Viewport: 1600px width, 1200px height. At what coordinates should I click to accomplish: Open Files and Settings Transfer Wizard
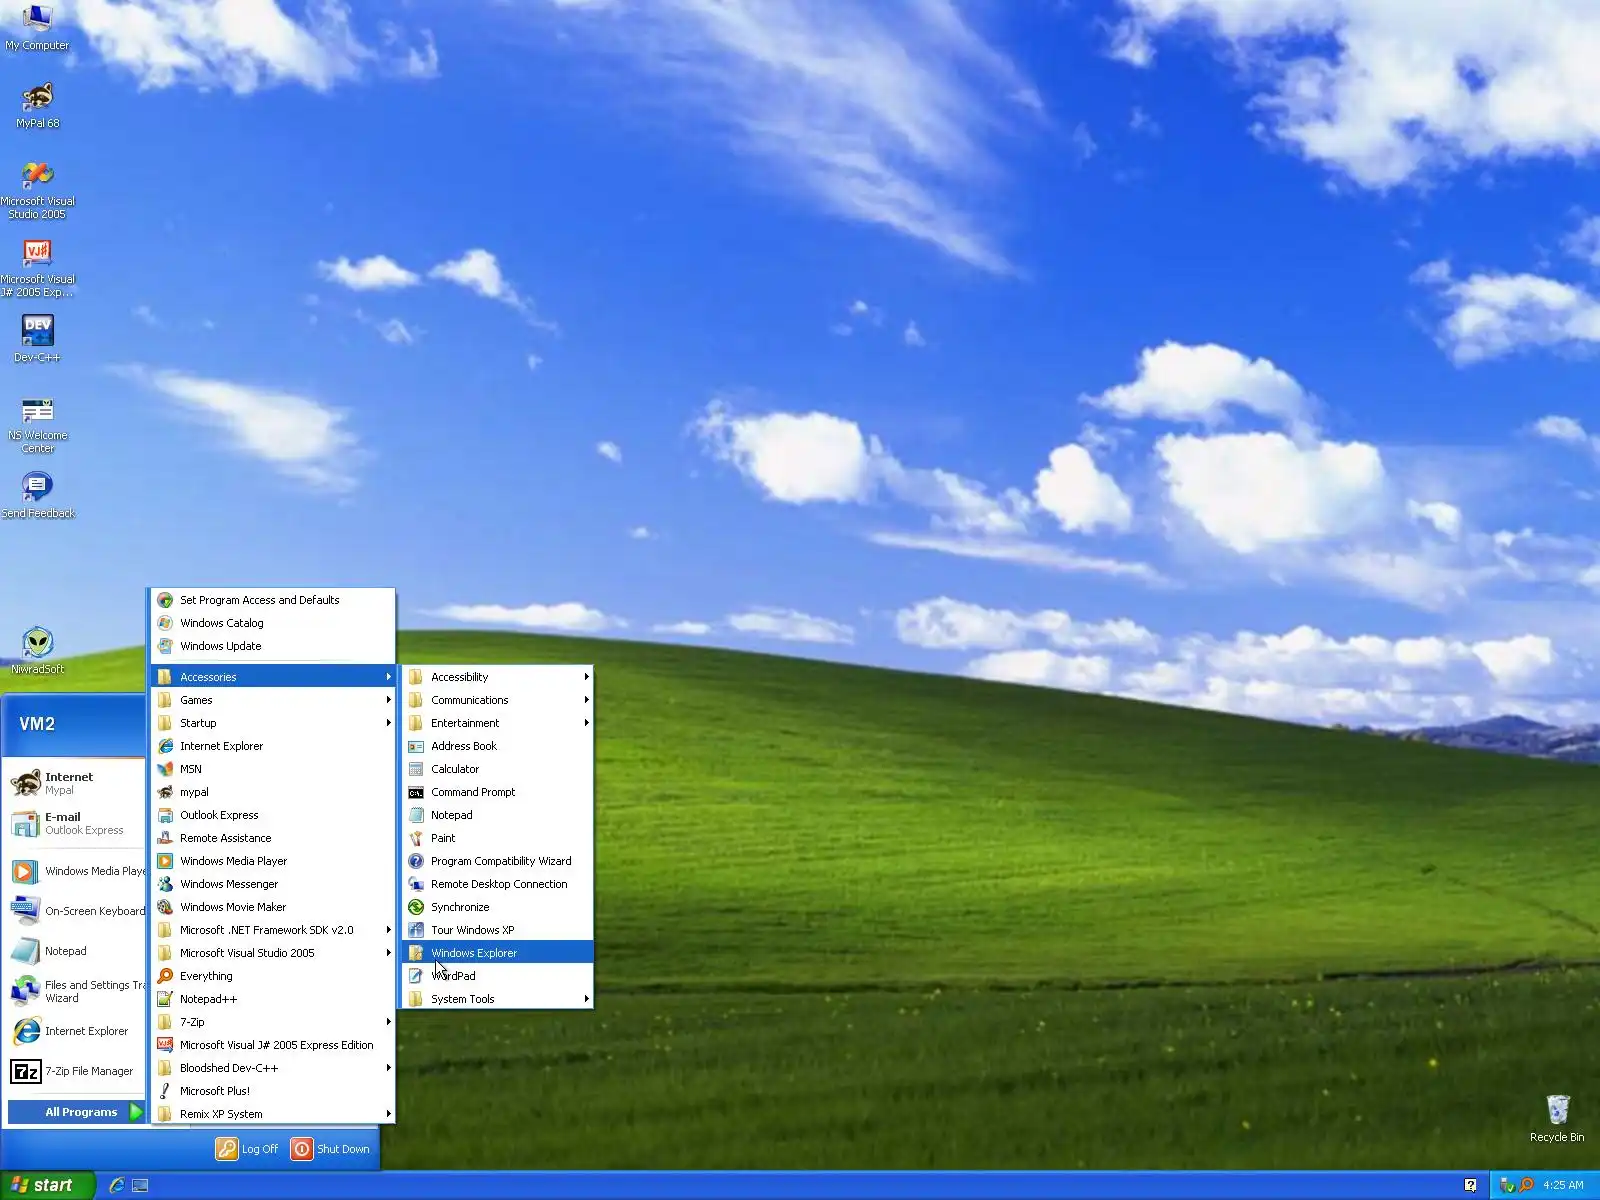[76, 991]
